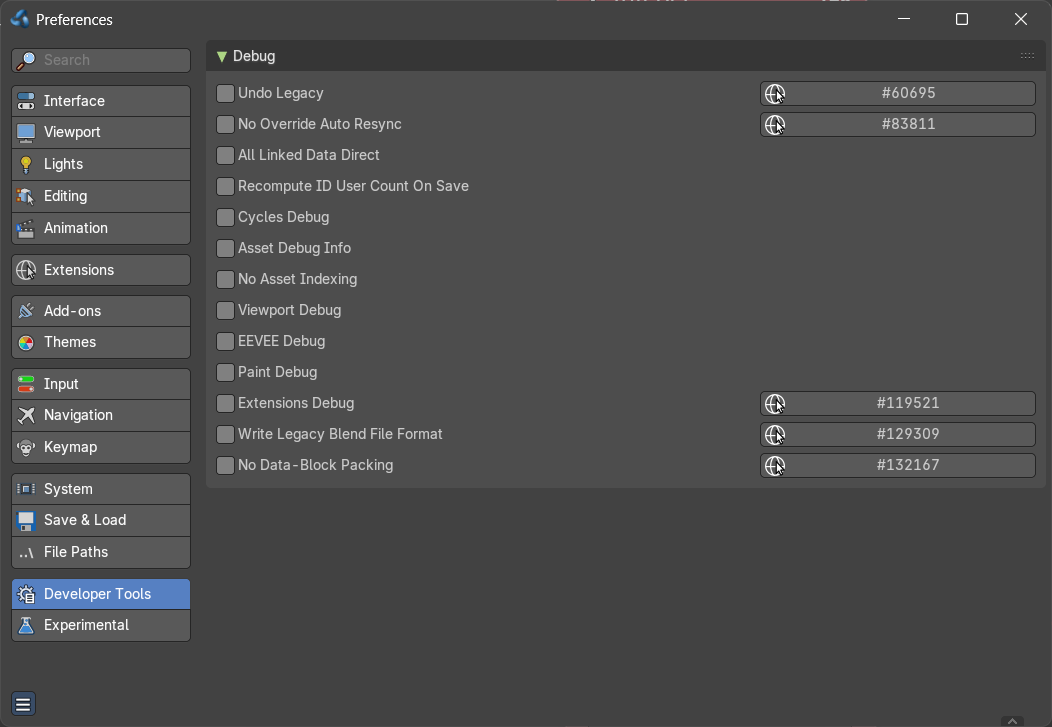
Task: Toggle No Override Auto Resync checkbox
Action: tap(225, 124)
